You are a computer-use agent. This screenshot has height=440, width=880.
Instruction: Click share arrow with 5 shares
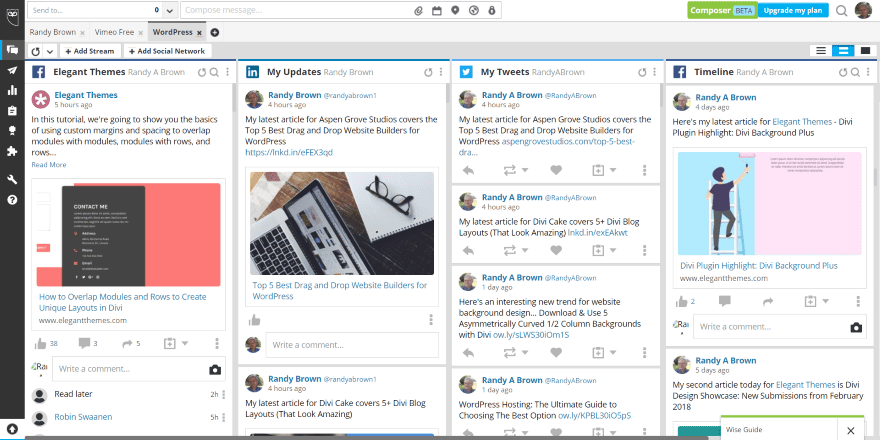coord(127,343)
